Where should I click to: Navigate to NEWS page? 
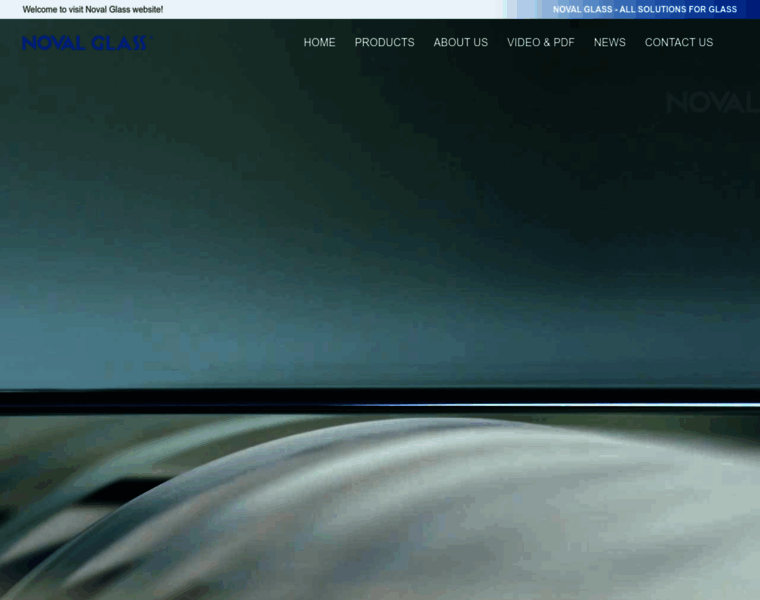tap(609, 43)
